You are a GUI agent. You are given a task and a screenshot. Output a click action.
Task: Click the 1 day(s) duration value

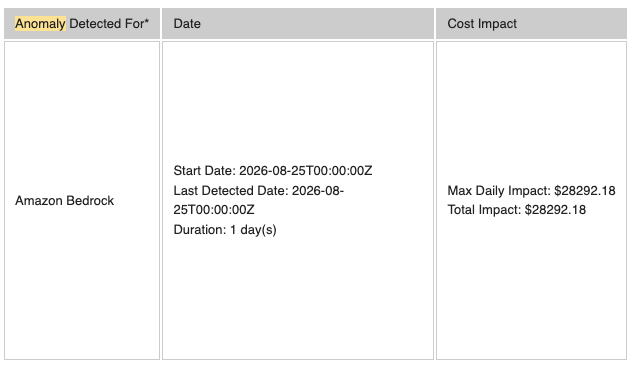pyautogui.click(x=253, y=230)
